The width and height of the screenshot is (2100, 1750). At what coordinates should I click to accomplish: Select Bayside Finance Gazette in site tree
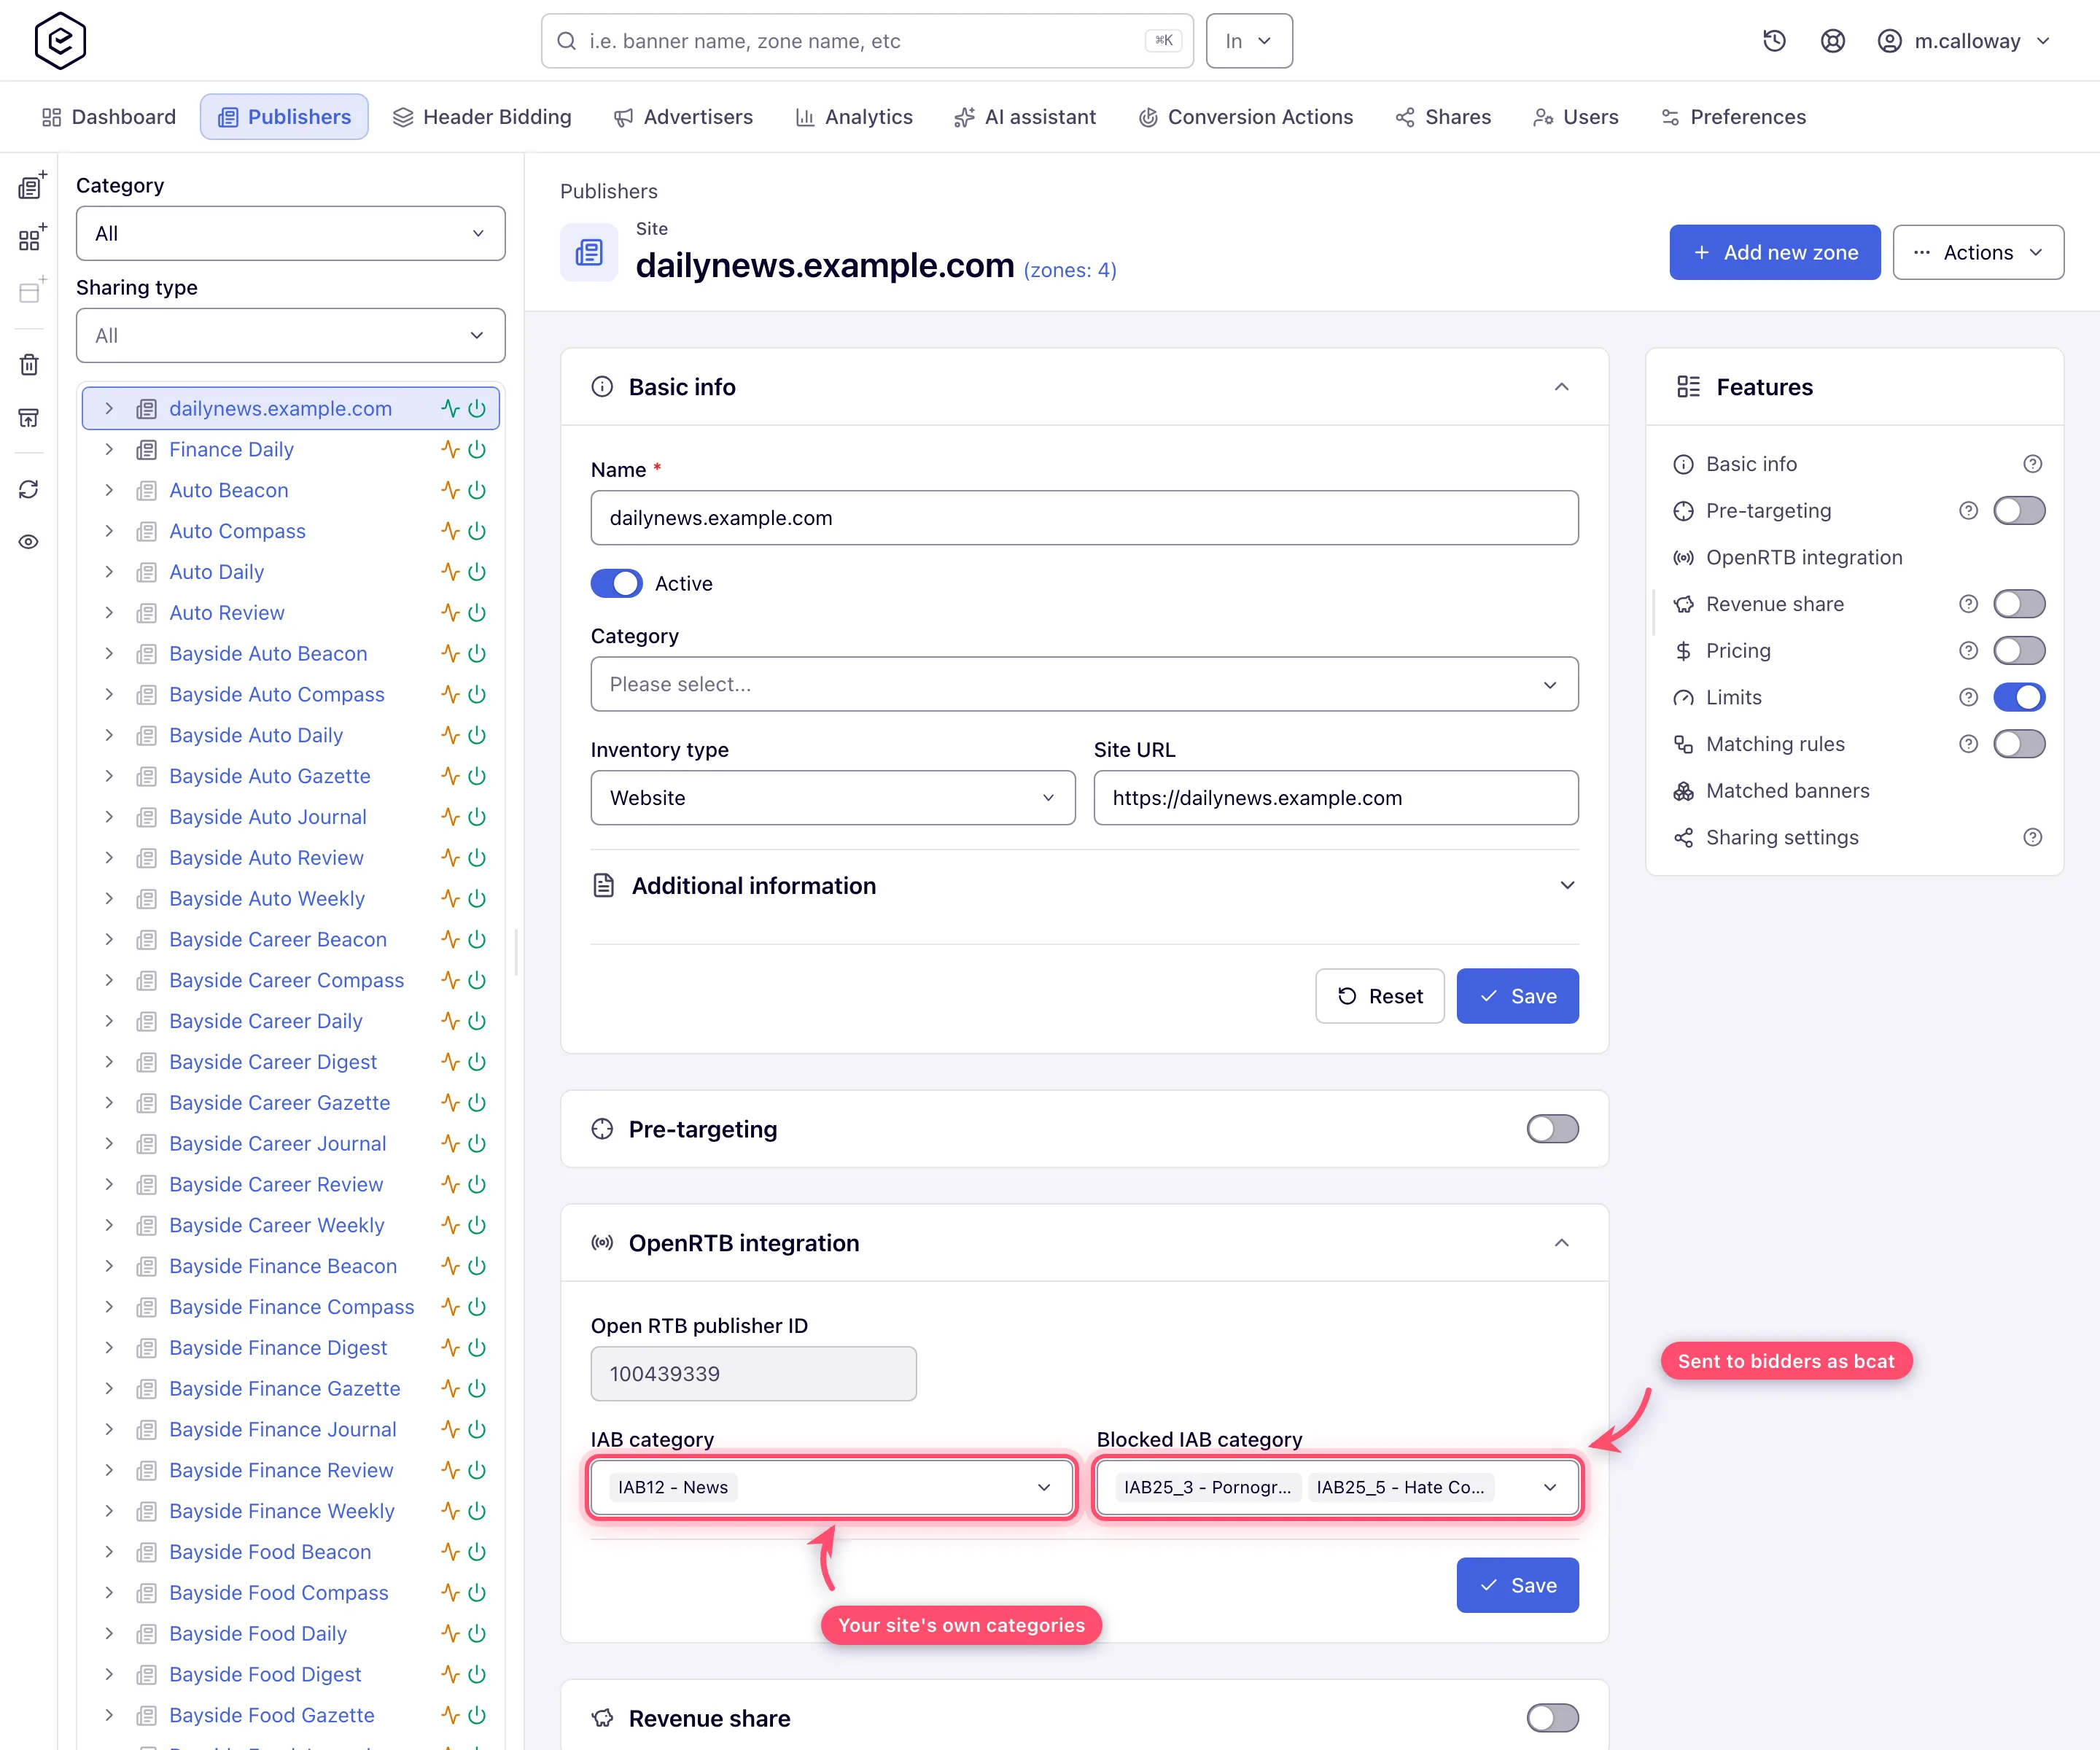pos(285,1389)
